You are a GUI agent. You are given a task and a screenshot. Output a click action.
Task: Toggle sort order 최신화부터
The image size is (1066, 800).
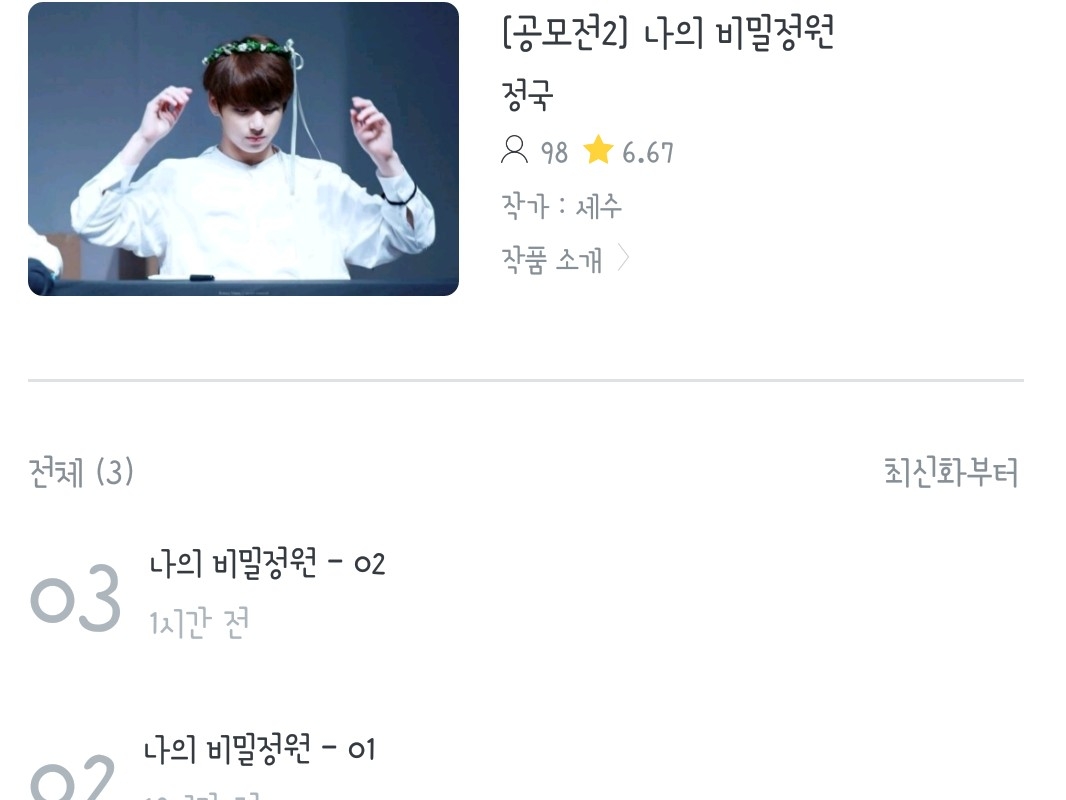[950, 472]
